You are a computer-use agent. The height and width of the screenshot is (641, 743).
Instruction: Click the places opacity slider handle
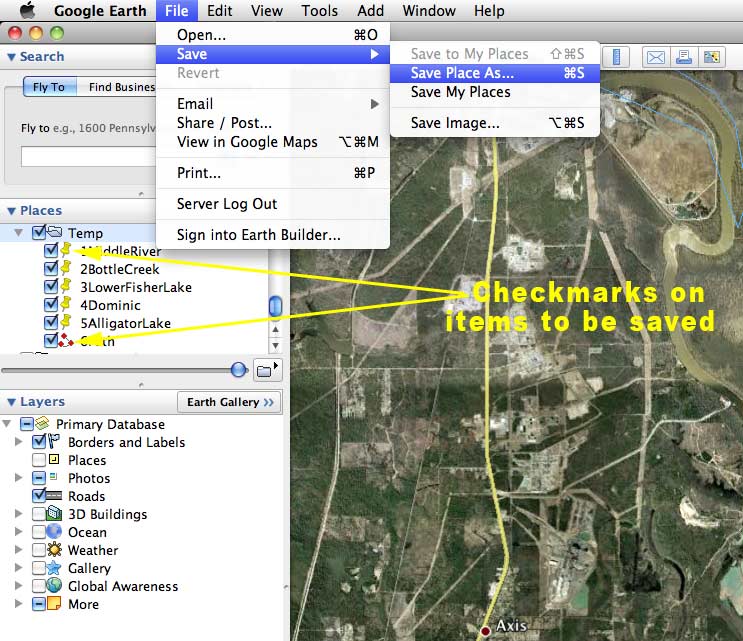[x=239, y=370]
